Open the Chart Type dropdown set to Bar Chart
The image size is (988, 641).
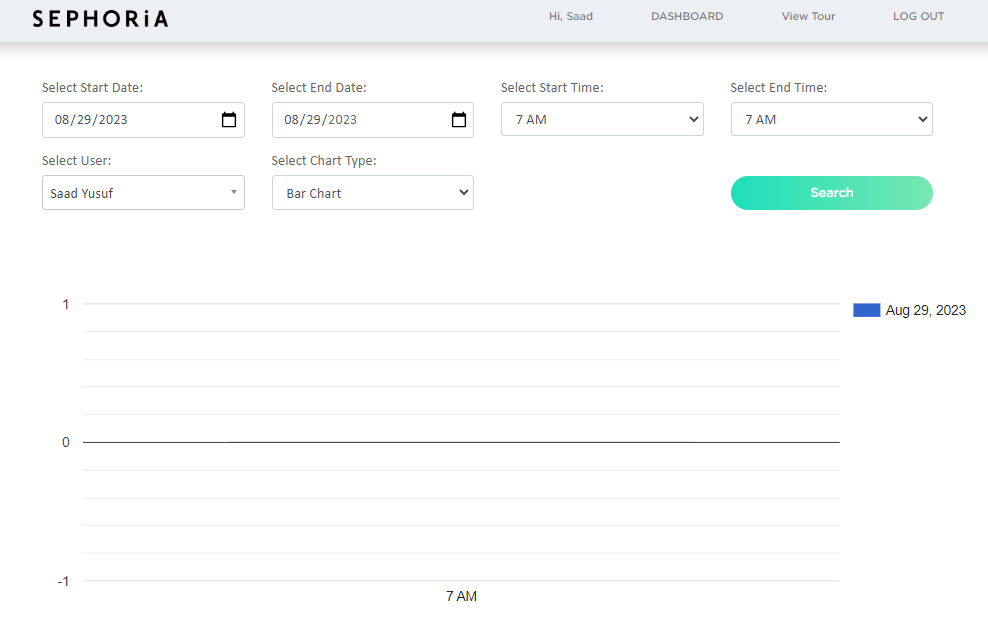coord(372,193)
